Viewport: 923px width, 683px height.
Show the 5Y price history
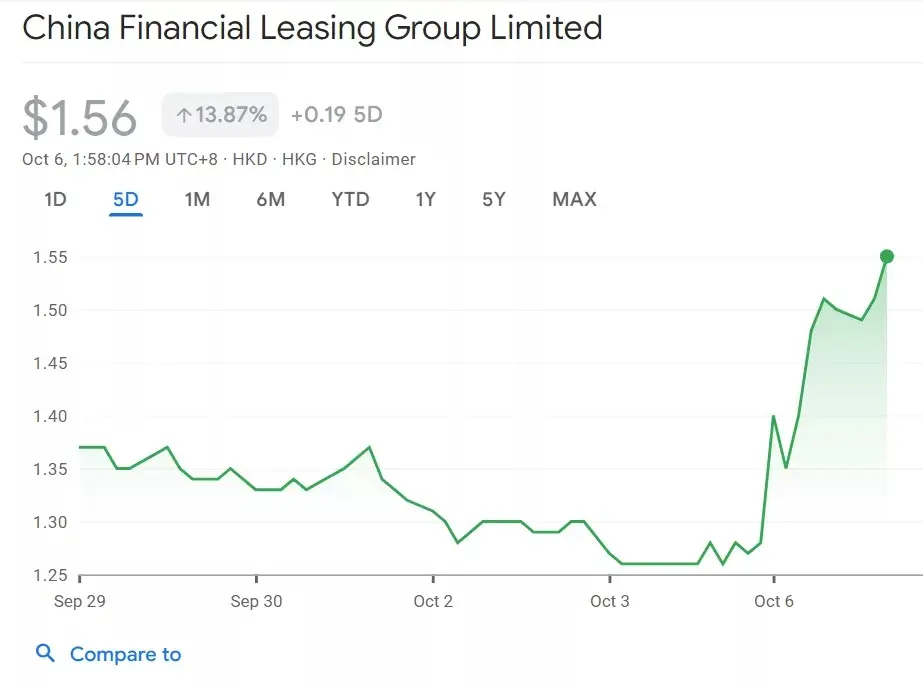[494, 199]
